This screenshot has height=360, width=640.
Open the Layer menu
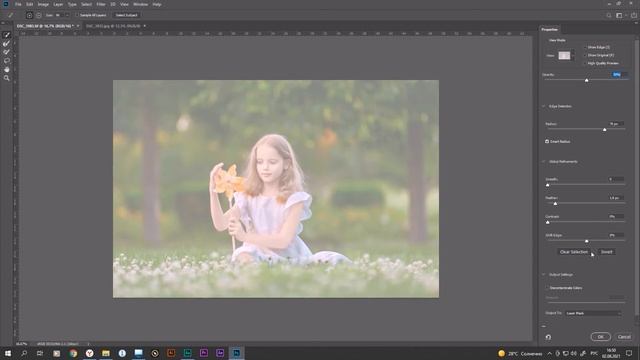click(x=58, y=4)
